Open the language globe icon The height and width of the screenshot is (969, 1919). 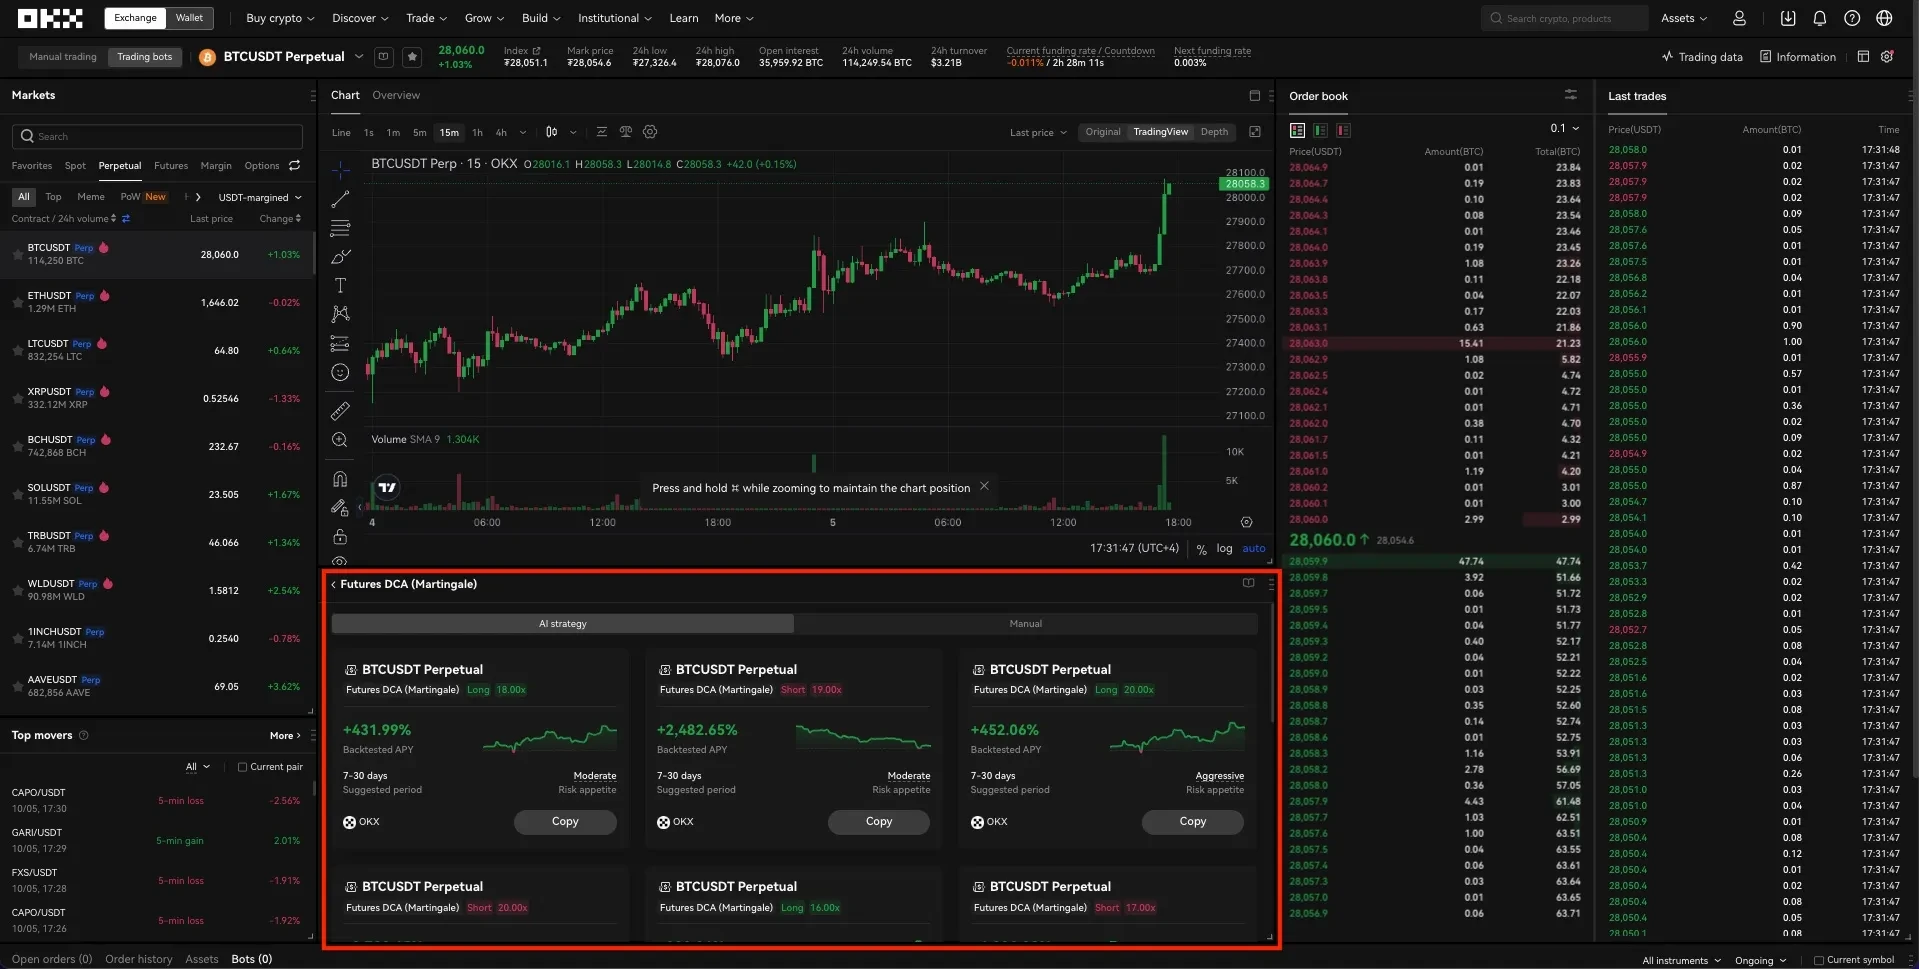(x=1884, y=18)
